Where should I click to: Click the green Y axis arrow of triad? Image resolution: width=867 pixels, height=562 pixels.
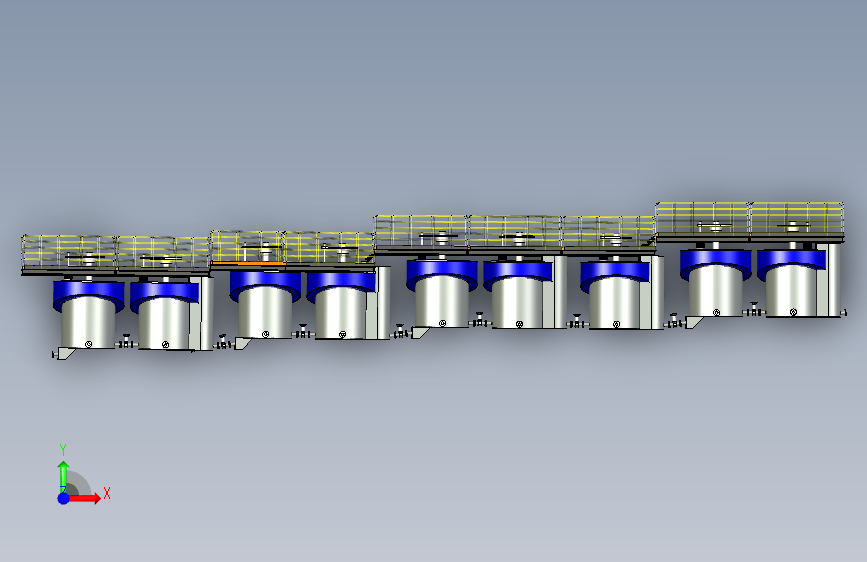coord(64,477)
